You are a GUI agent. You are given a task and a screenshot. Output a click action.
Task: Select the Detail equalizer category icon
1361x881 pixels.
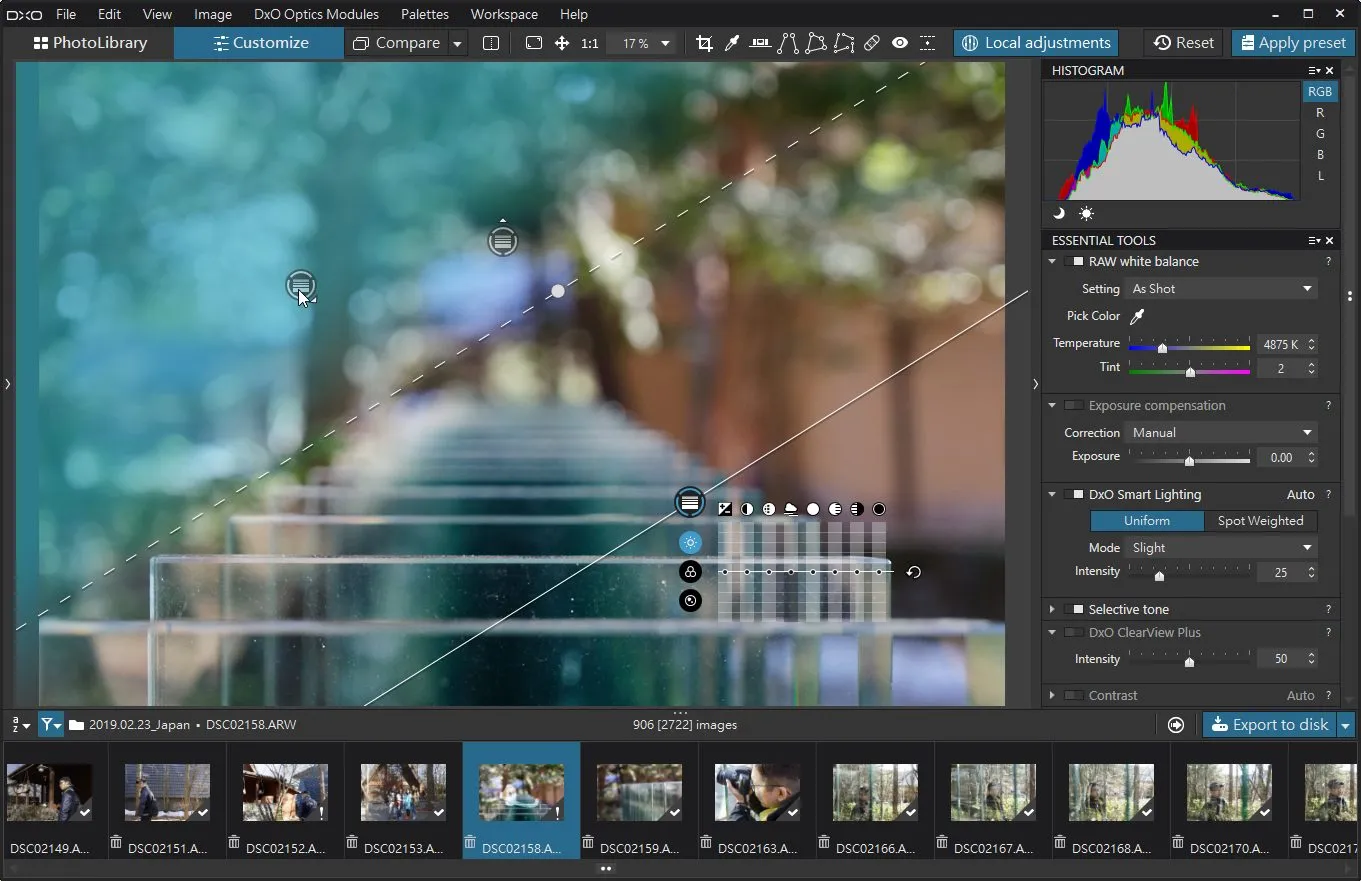click(x=690, y=601)
